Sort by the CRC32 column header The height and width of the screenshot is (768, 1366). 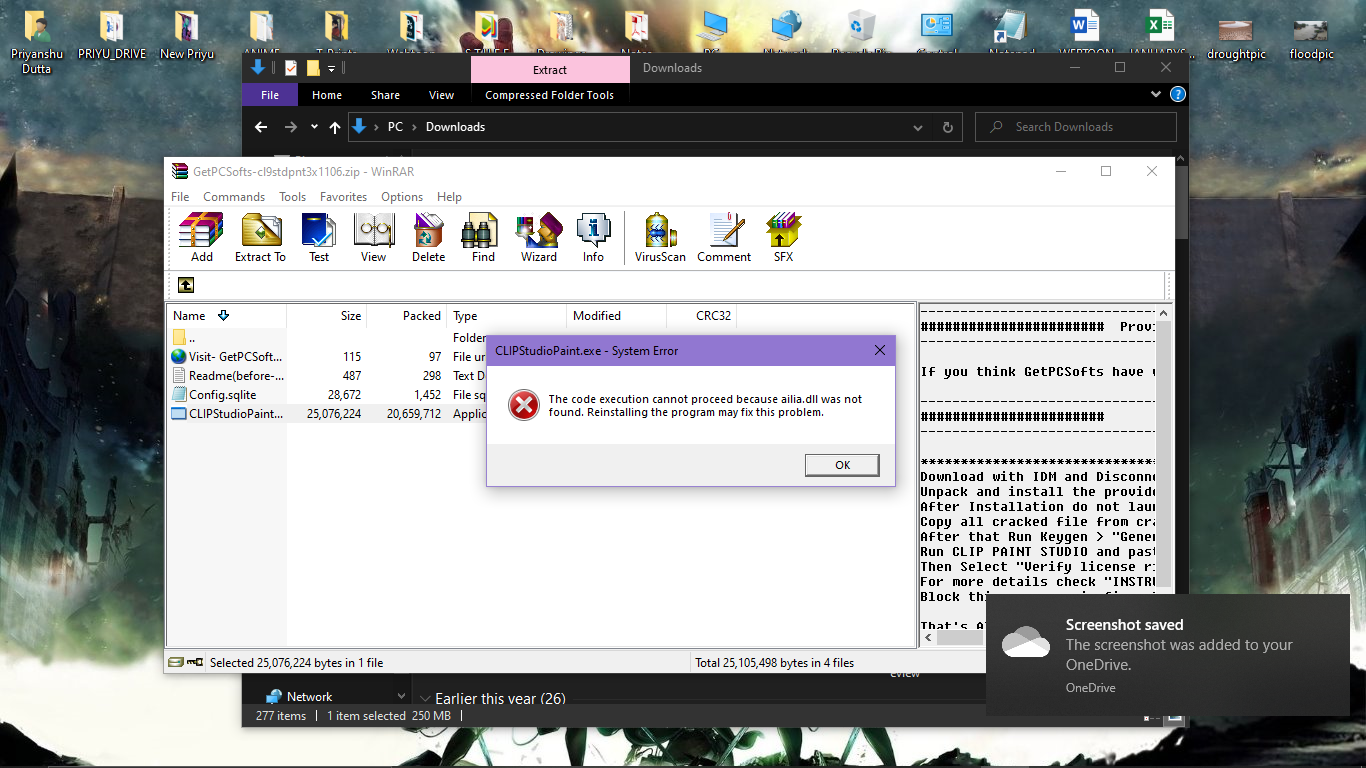pos(702,316)
